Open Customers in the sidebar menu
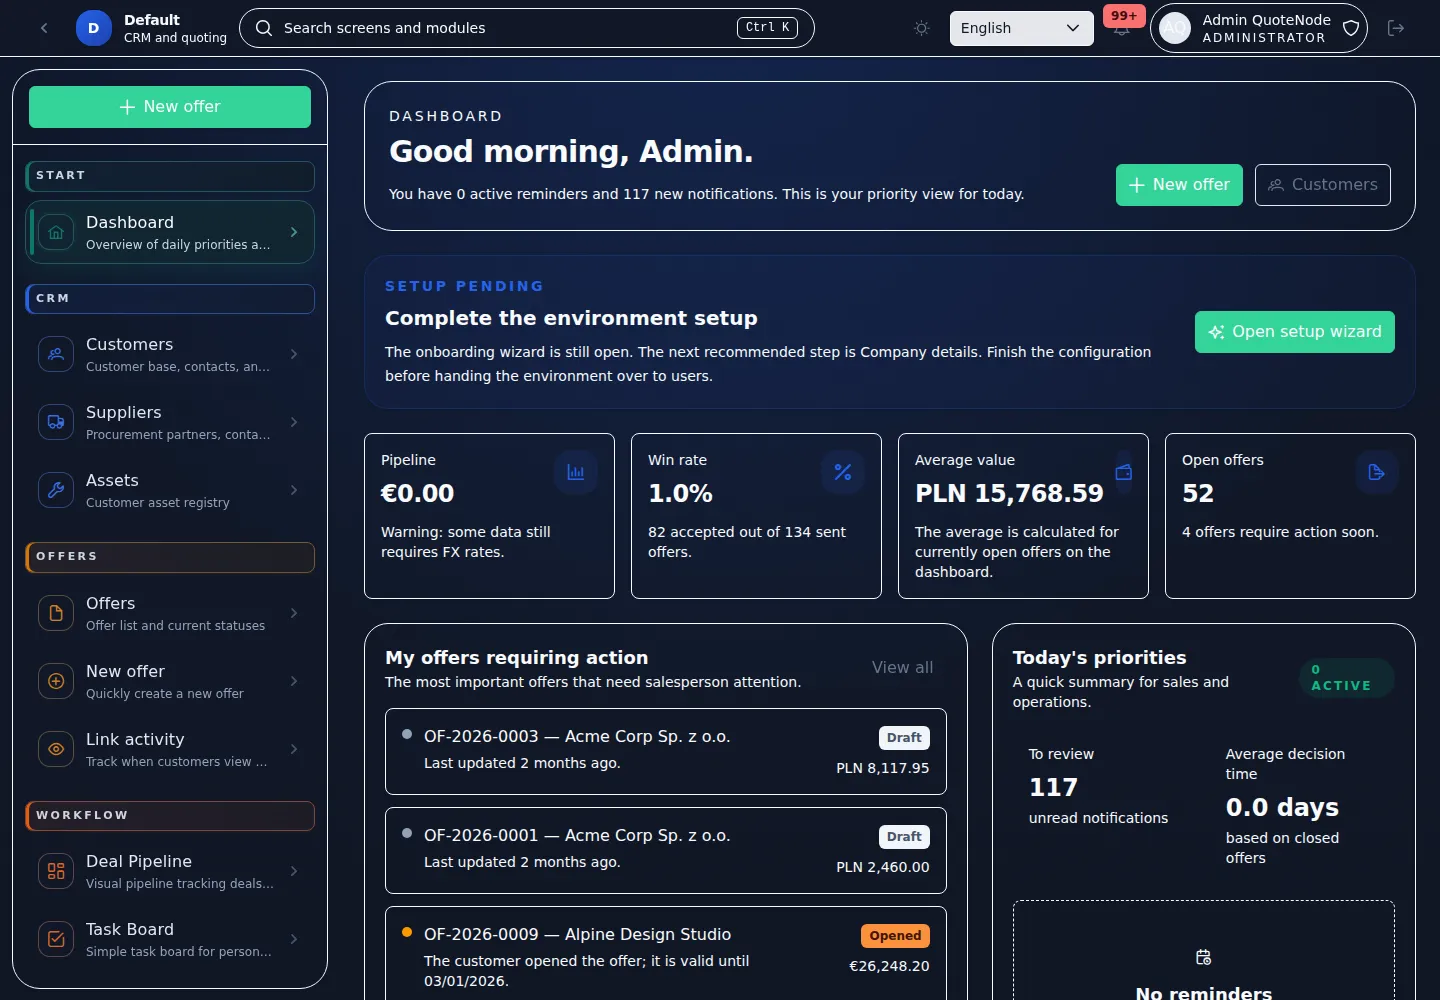Viewport: 1440px width, 1000px height. point(170,354)
